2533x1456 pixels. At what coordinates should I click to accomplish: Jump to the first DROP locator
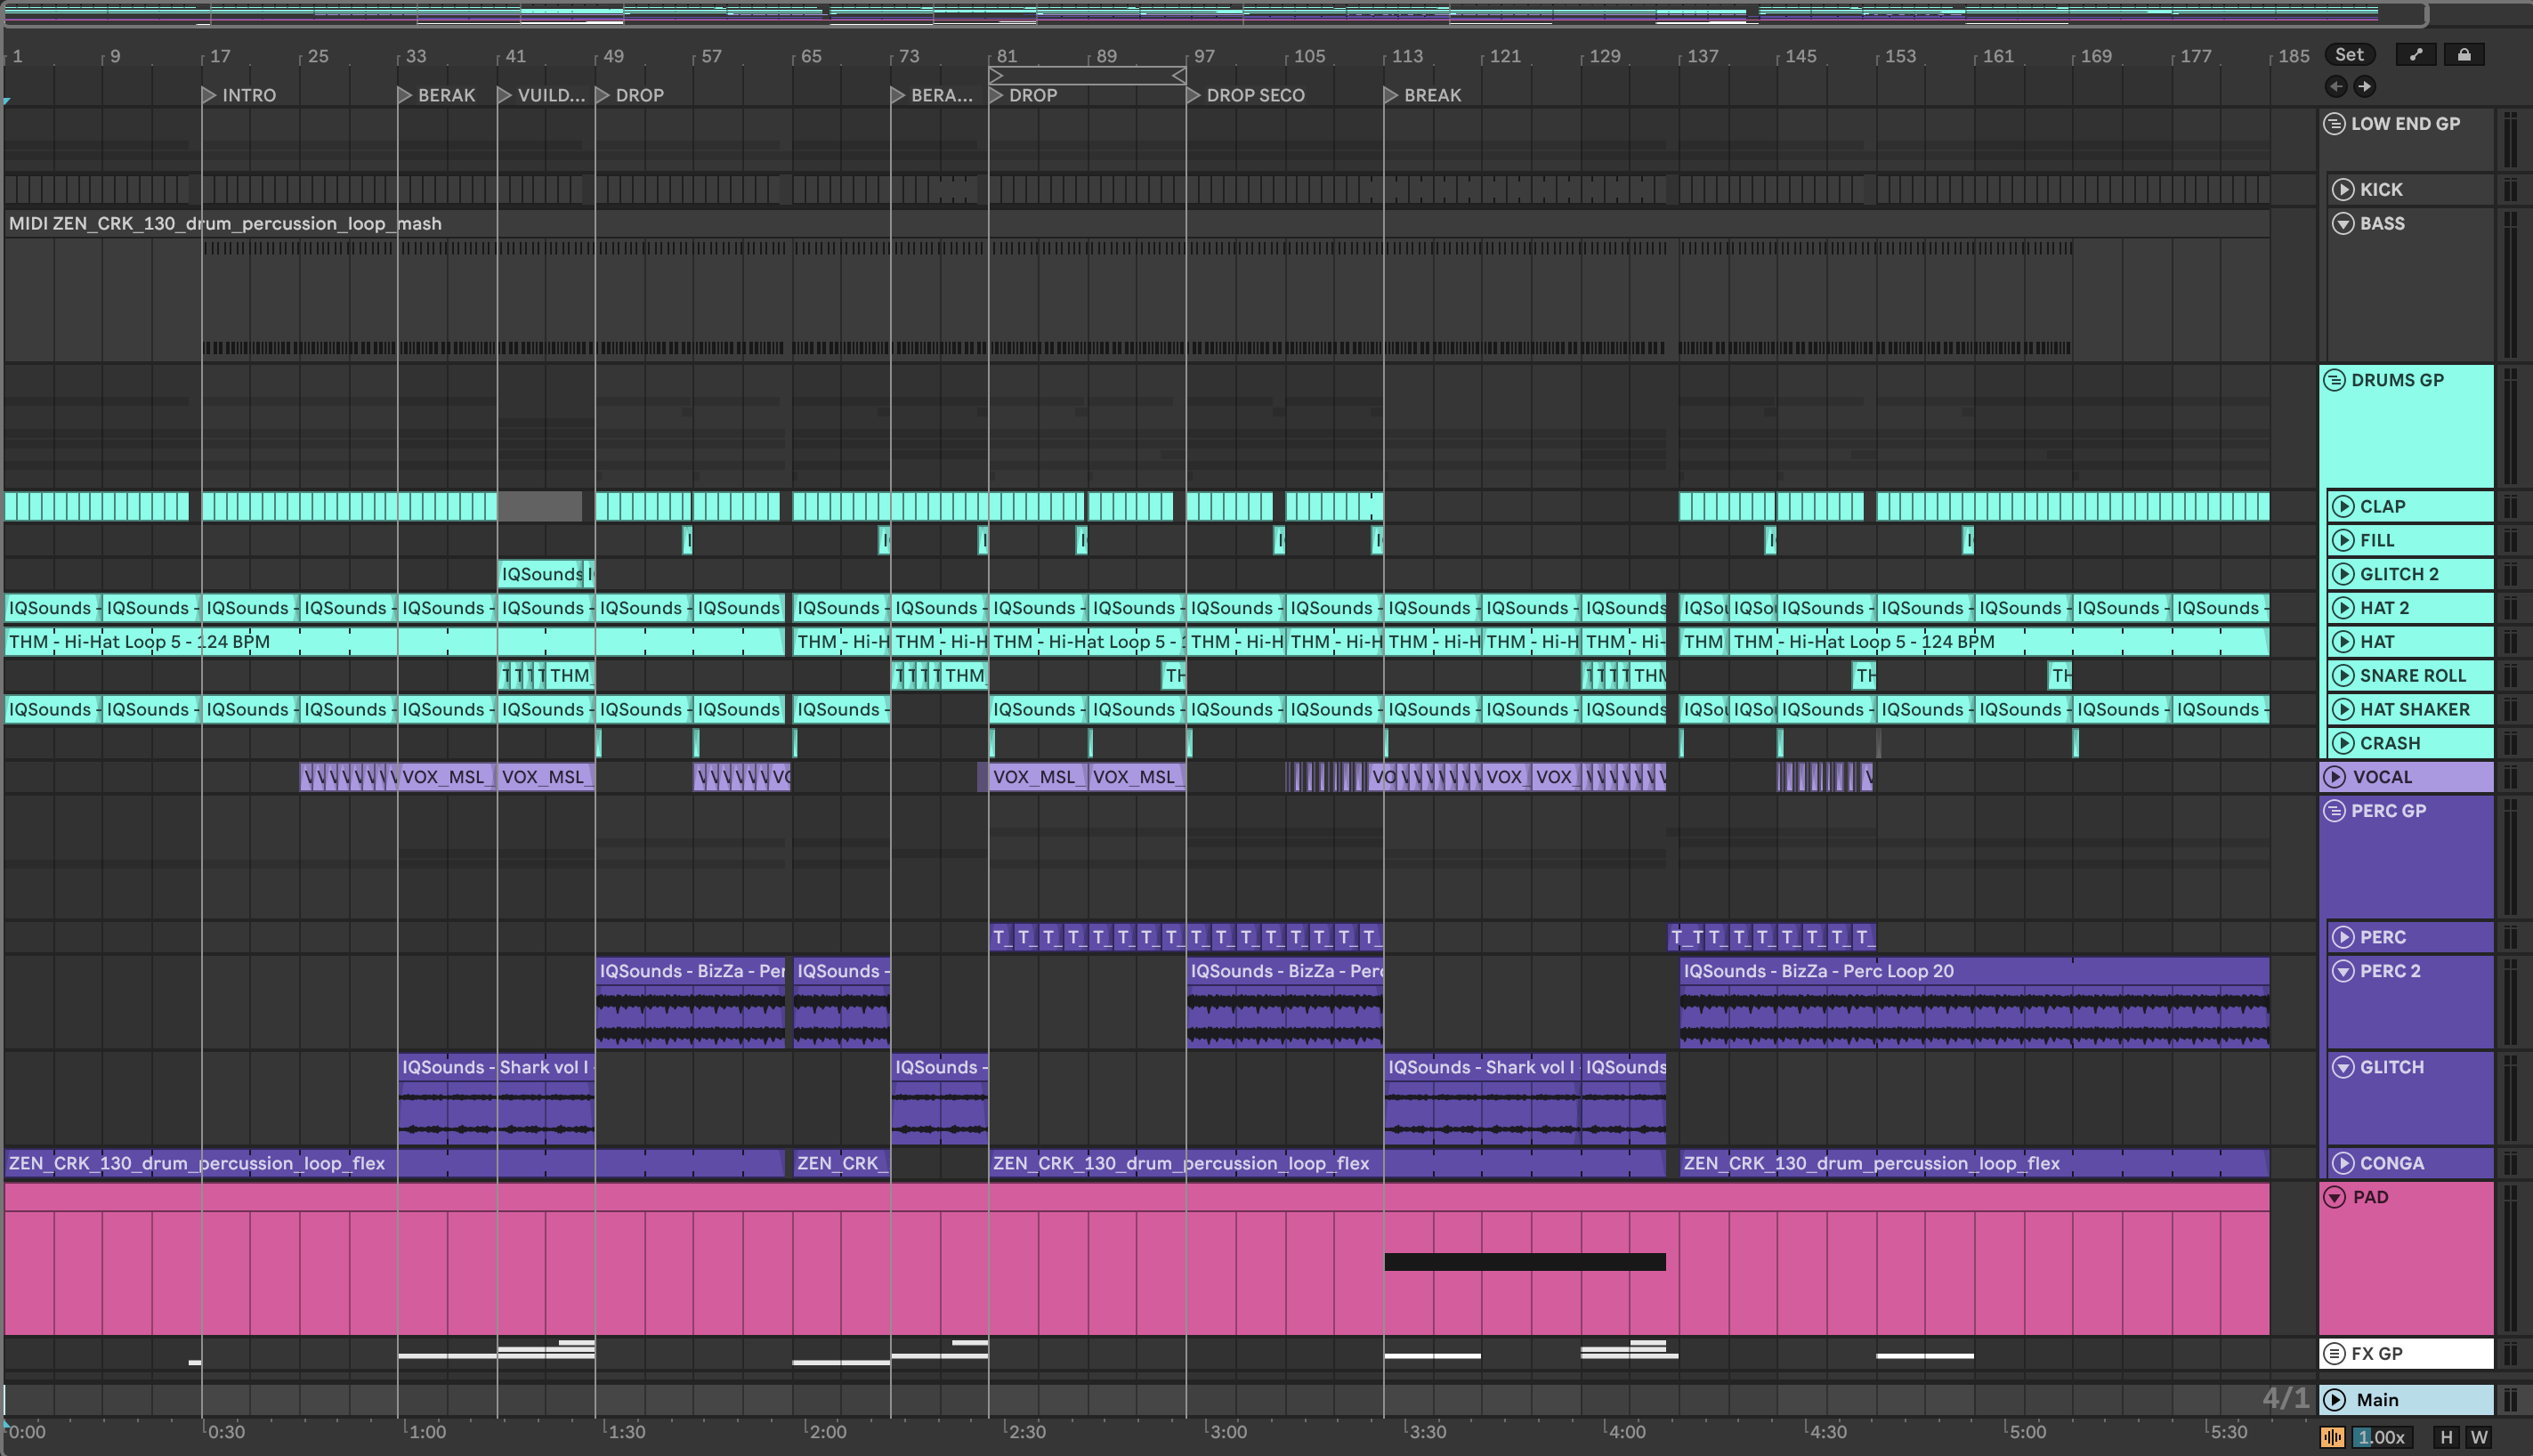pos(630,96)
